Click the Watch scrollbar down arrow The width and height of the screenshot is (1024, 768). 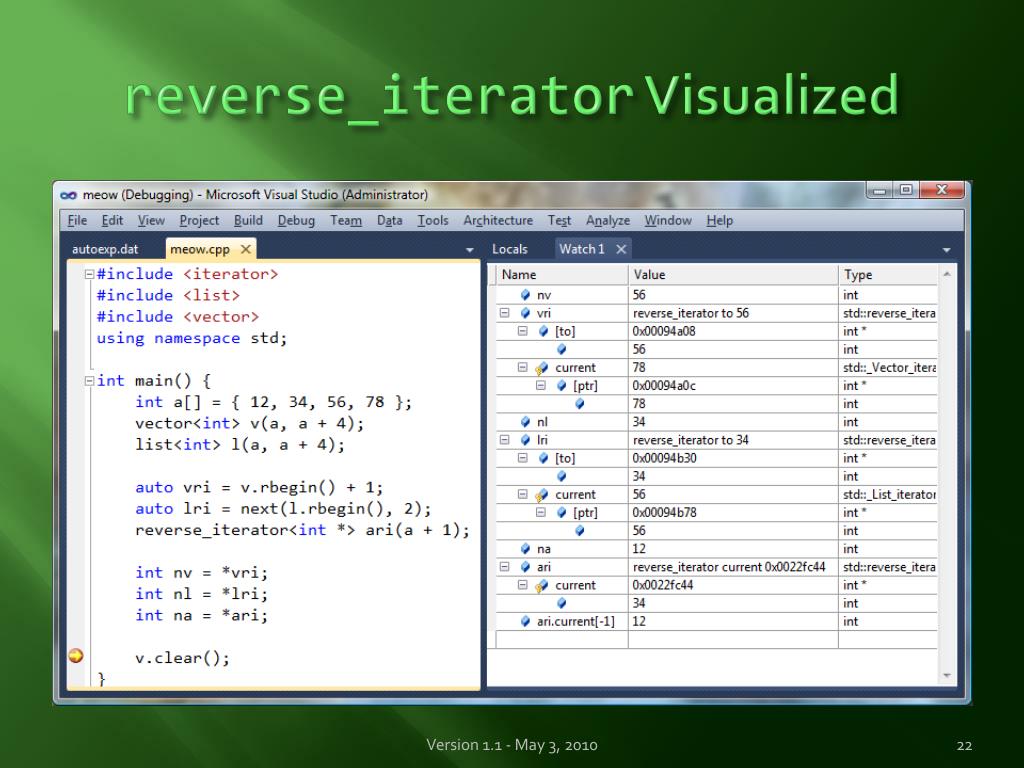click(x=947, y=676)
